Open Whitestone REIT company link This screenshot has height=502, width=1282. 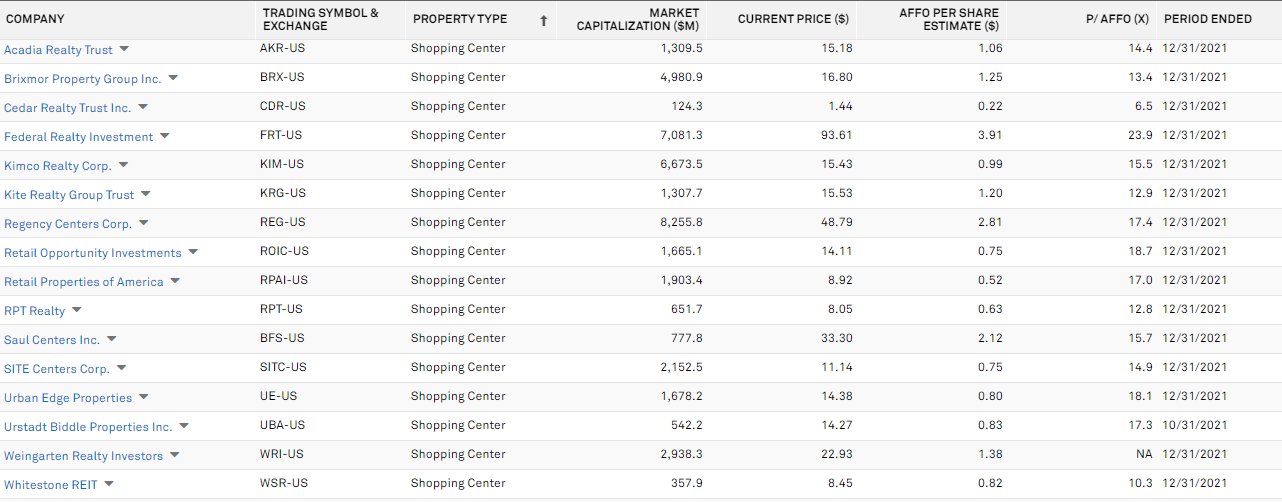[51, 485]
